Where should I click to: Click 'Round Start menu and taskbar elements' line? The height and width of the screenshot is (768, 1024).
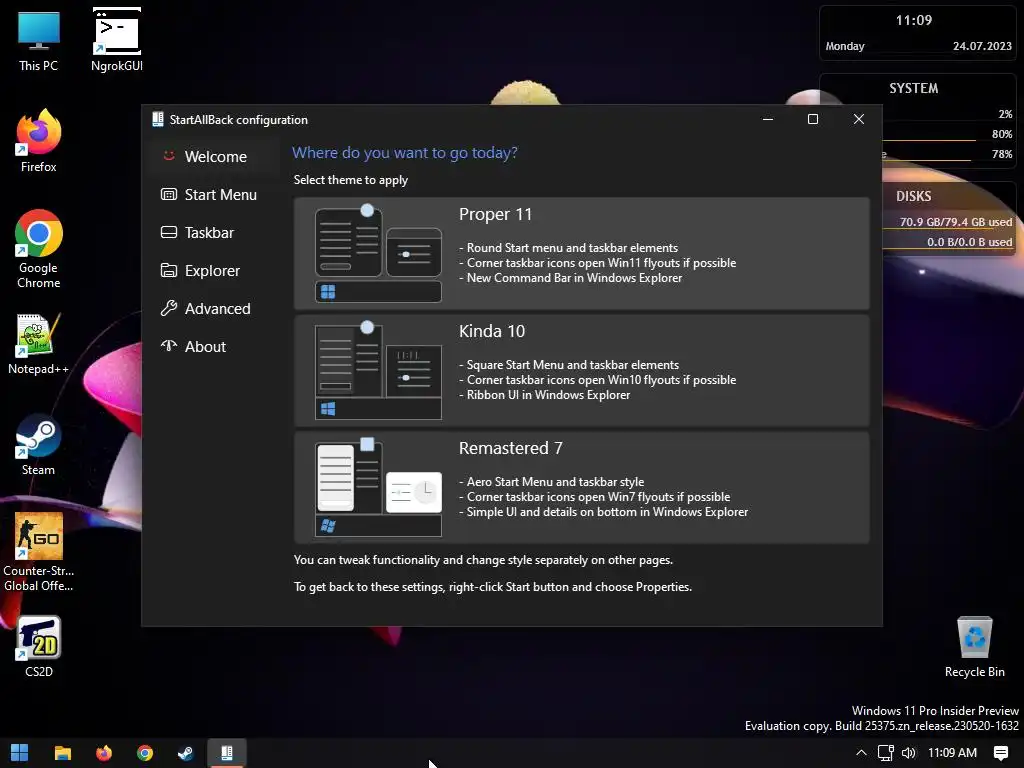568,248
